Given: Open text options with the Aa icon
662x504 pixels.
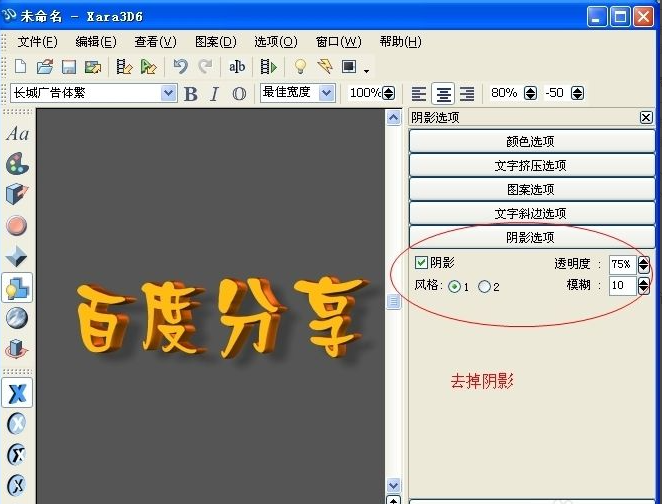Looking at the screenshot, I should [17, 134].
